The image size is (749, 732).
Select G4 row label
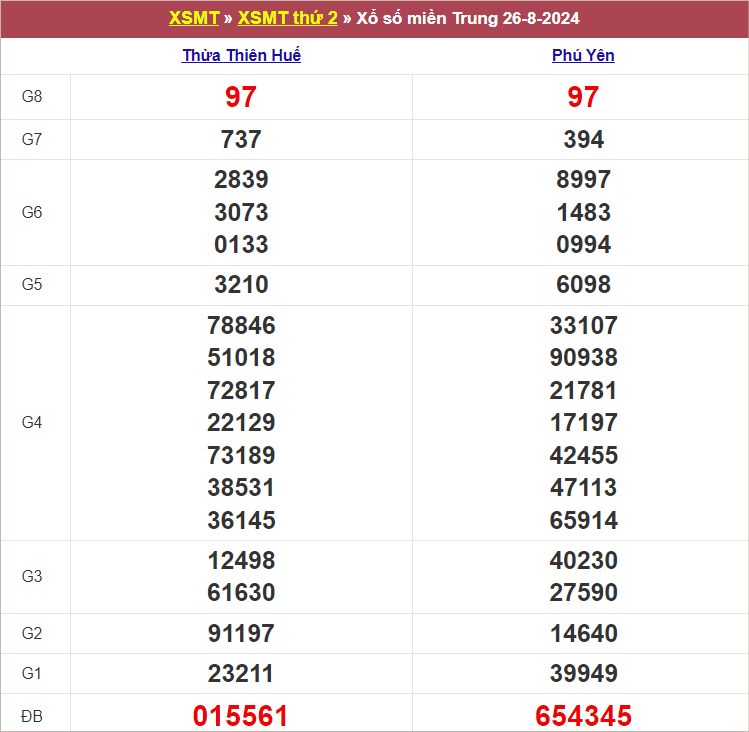32,422
